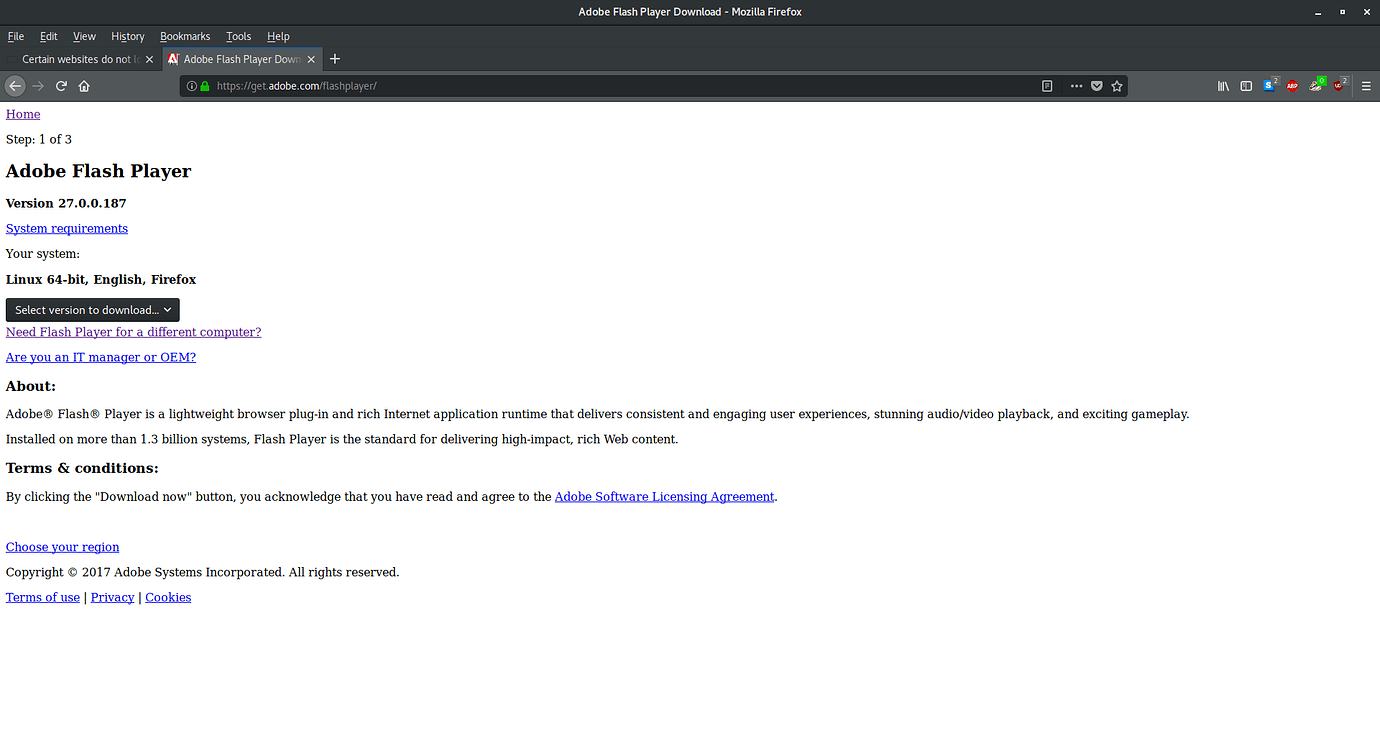Click the 'Step: 1 of 3' text
The image size is (1380, 740).
pyautogui.click(x=39, y=139)
